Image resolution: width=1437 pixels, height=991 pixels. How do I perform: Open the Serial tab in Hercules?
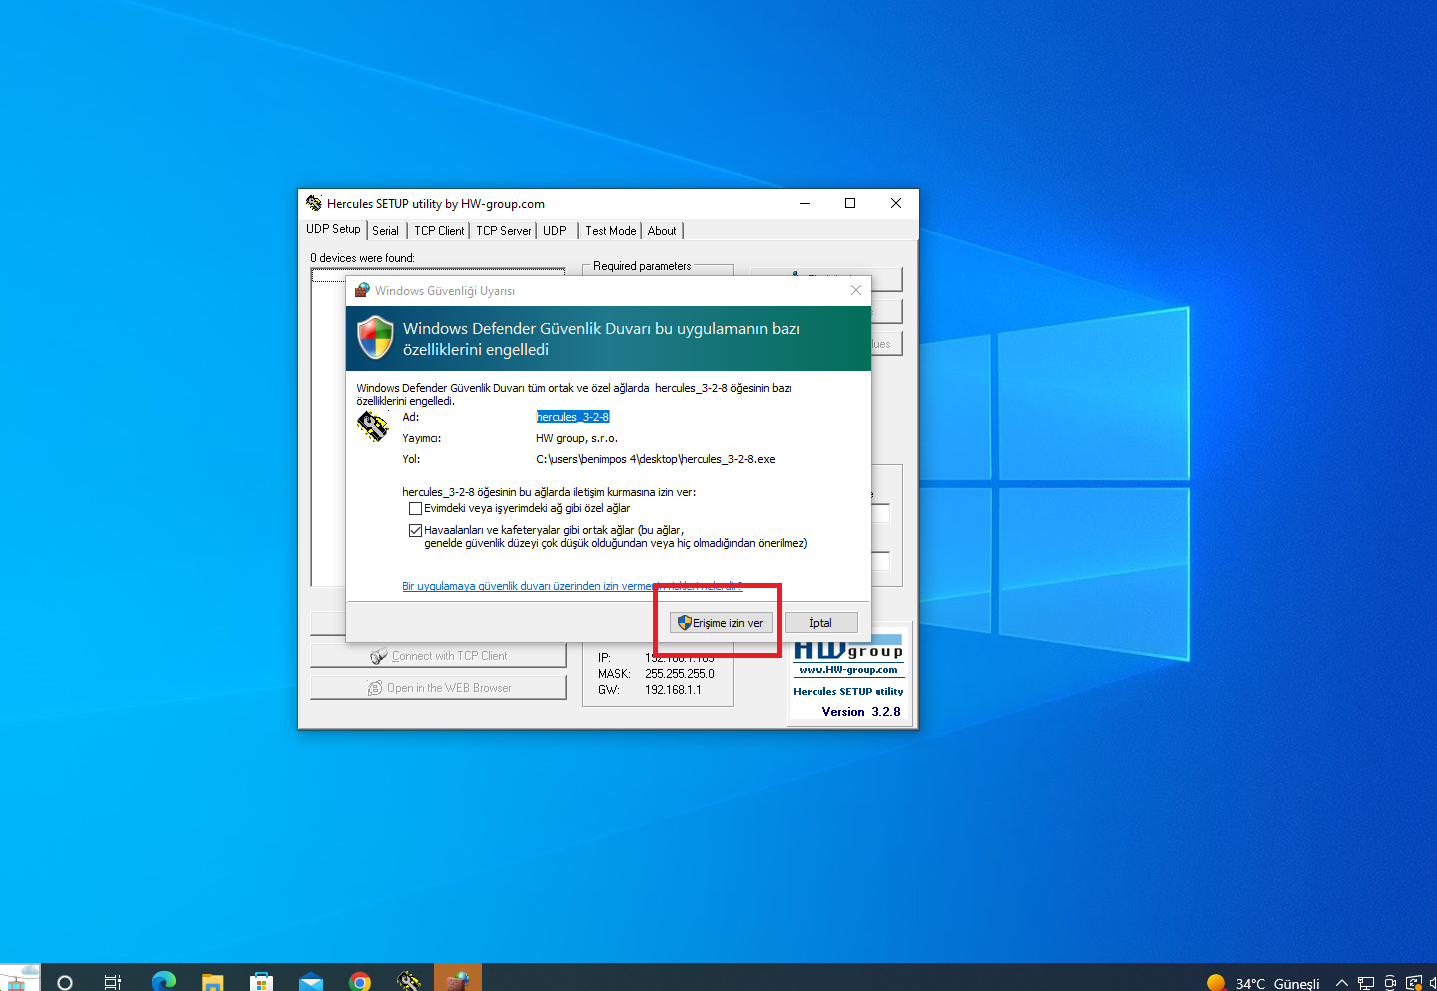pos(385,231)
